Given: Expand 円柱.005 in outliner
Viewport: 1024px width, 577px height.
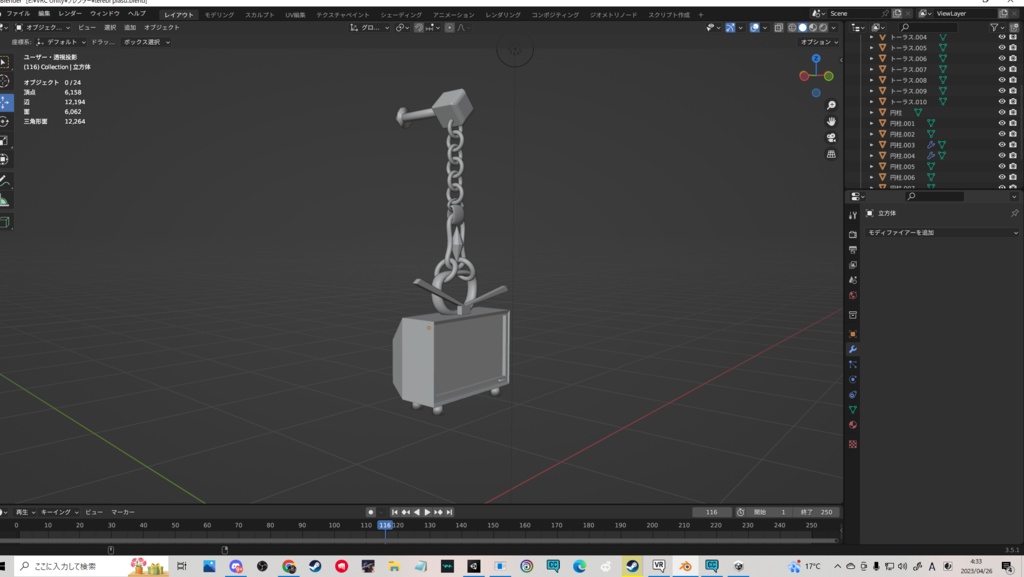Looking at the screenshot, I should (871, 166).
